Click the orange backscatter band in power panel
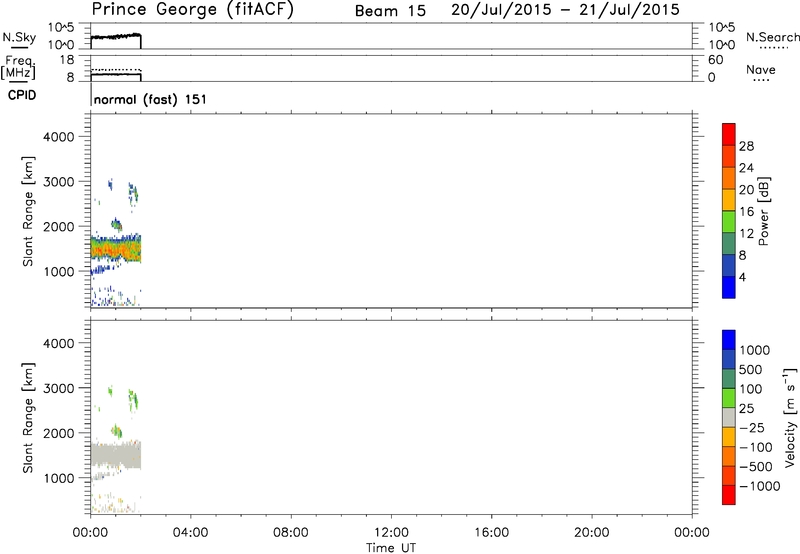The width and height of the screenshot is (800, 554). coord(116,249)
